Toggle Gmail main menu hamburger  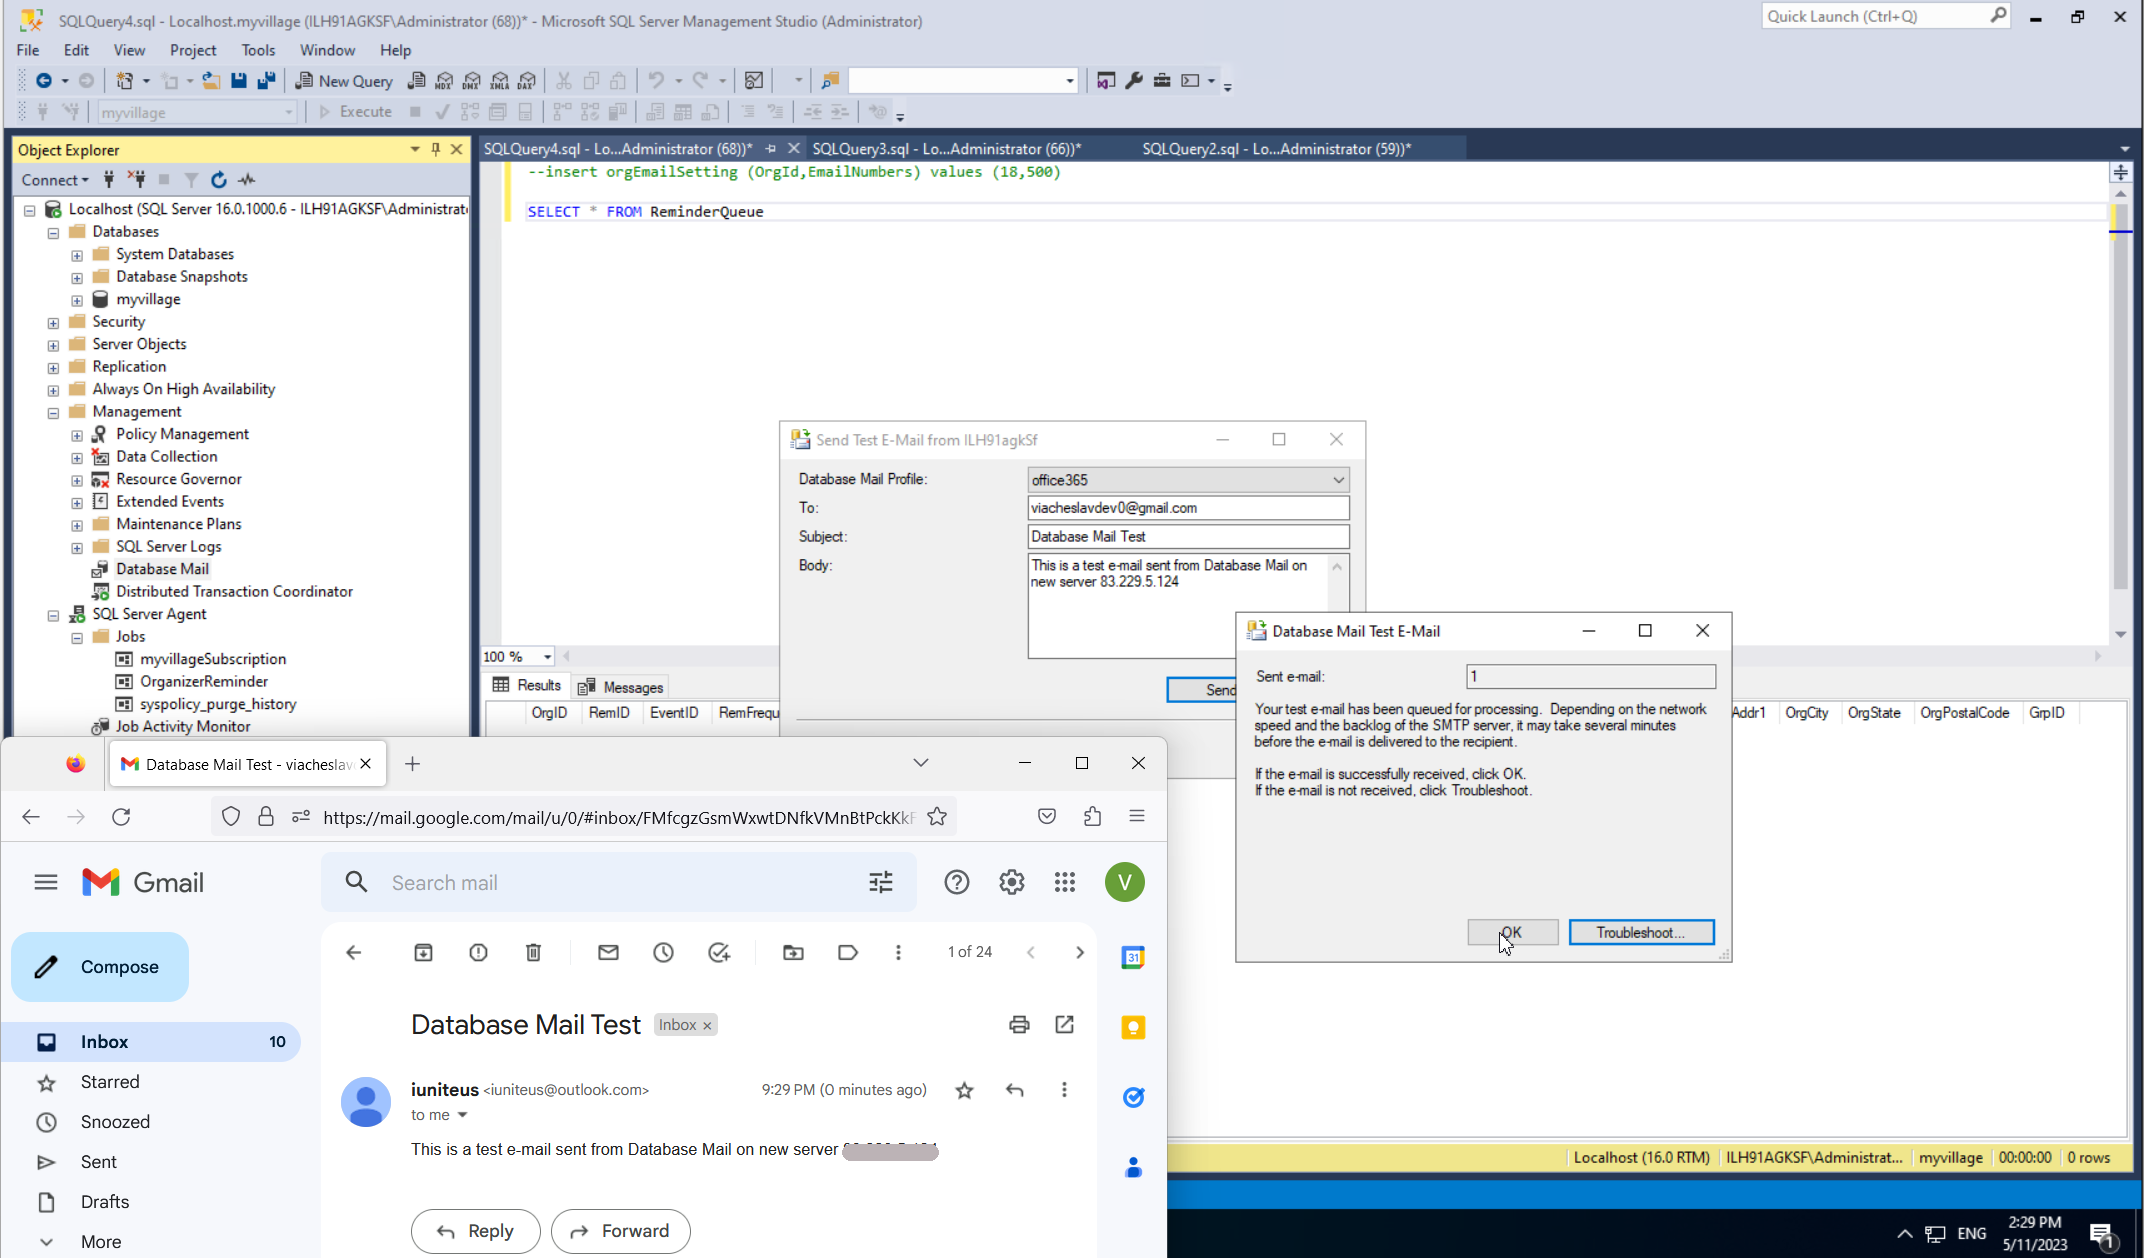46,882
